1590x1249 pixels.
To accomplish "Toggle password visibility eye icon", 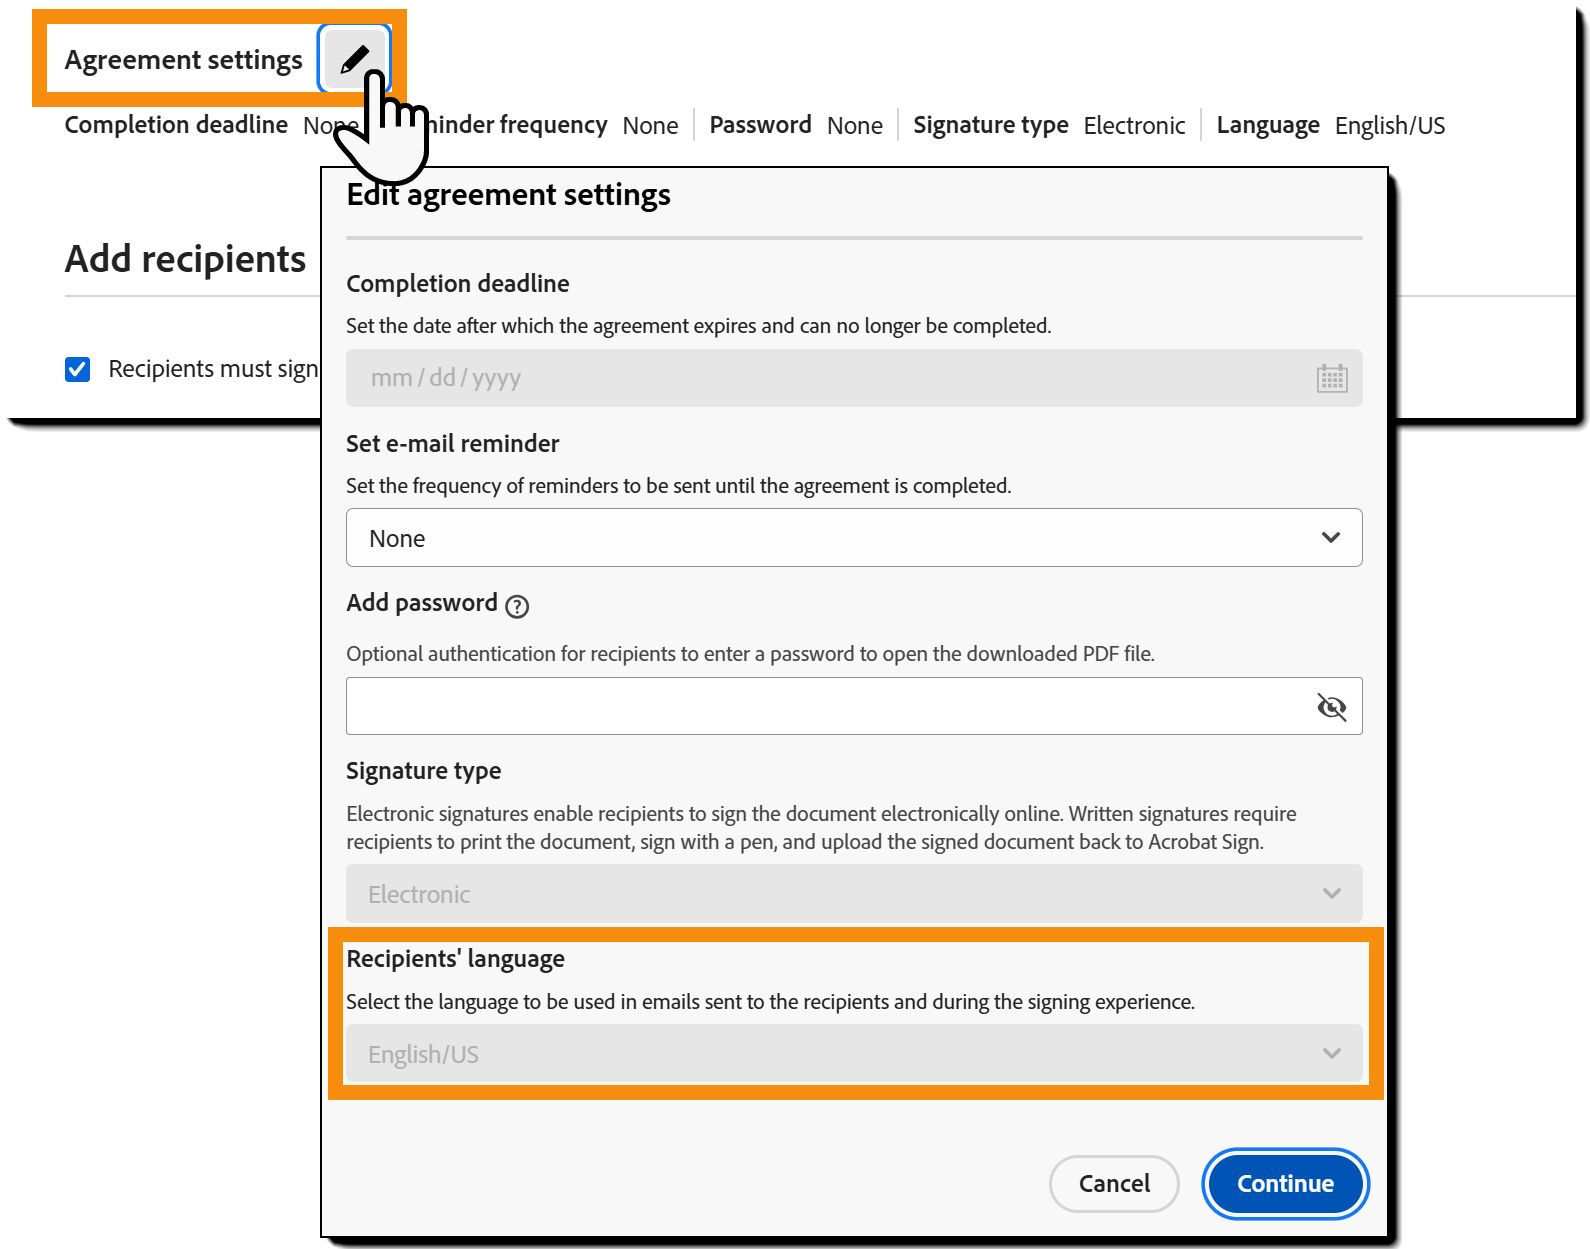I will coord(1331,707).
